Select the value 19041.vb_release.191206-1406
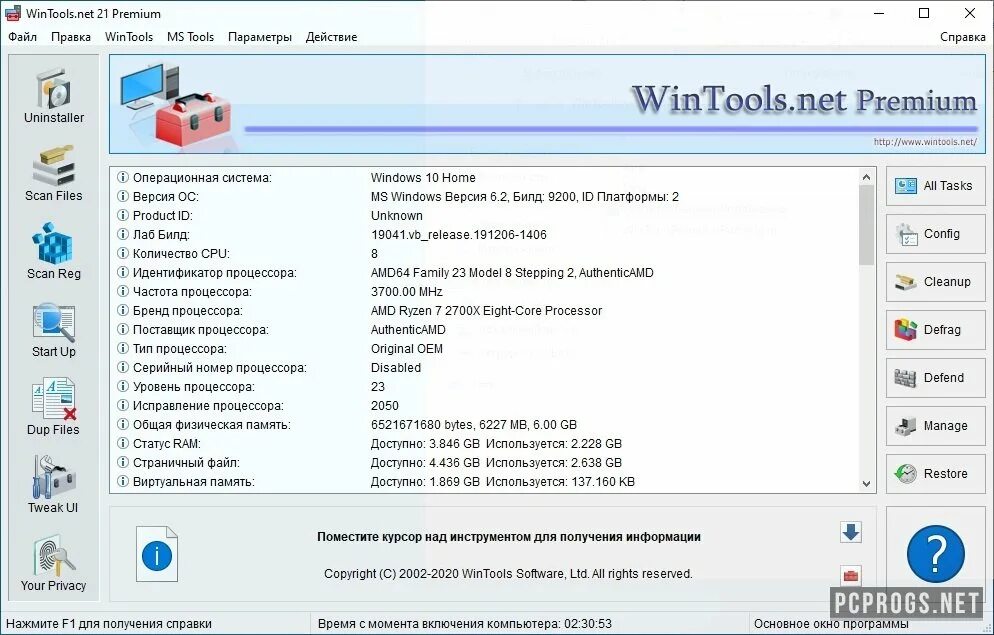Image resolution: width=994 pixels, height=635 pixels. point(458,234)
